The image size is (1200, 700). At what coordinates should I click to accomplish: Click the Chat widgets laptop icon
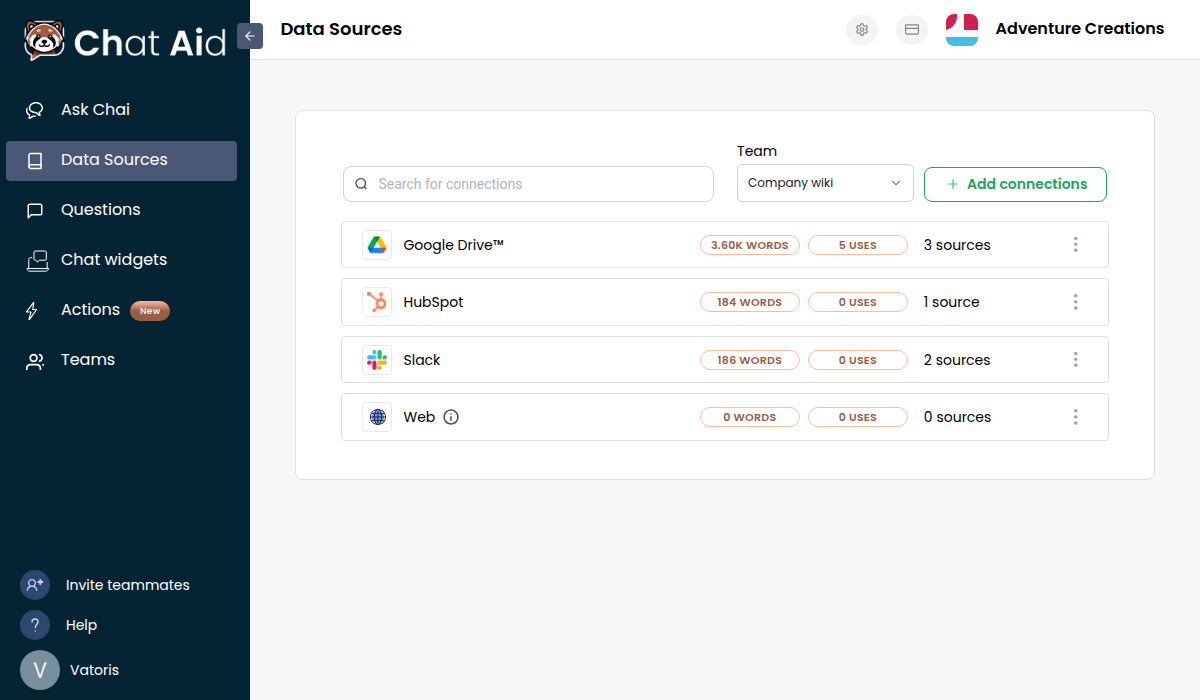(36, 260)
